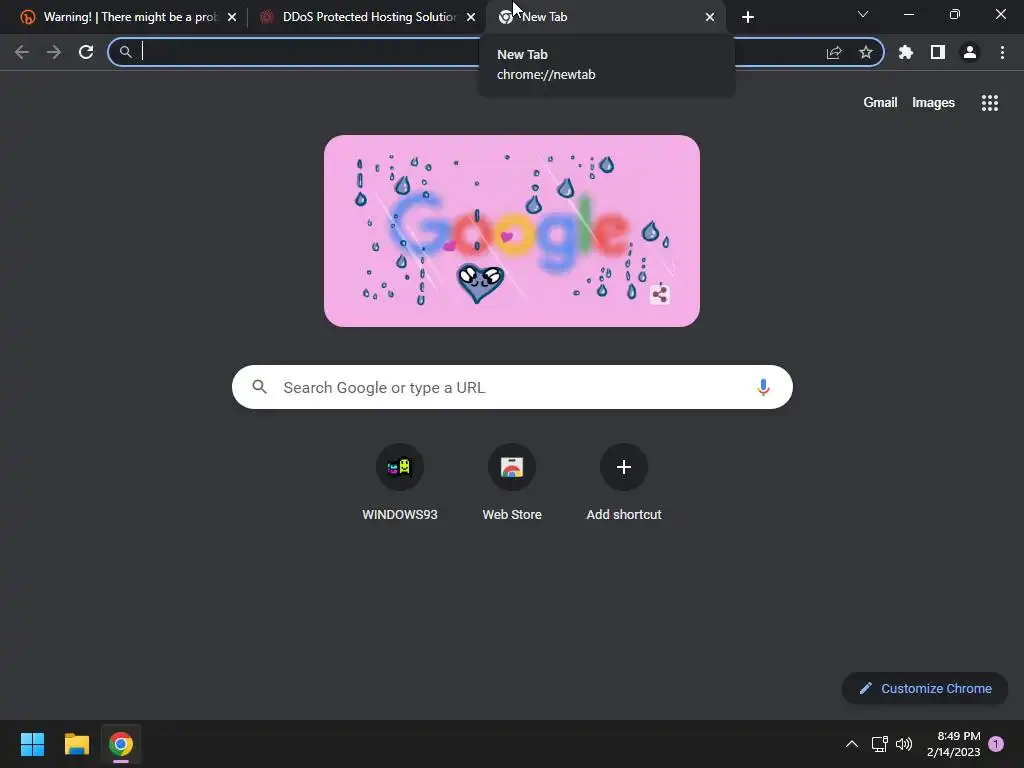Launch File Explorer from the taskbar
This screenshot has height=768, width=1024.
click(x=76, y=744)
